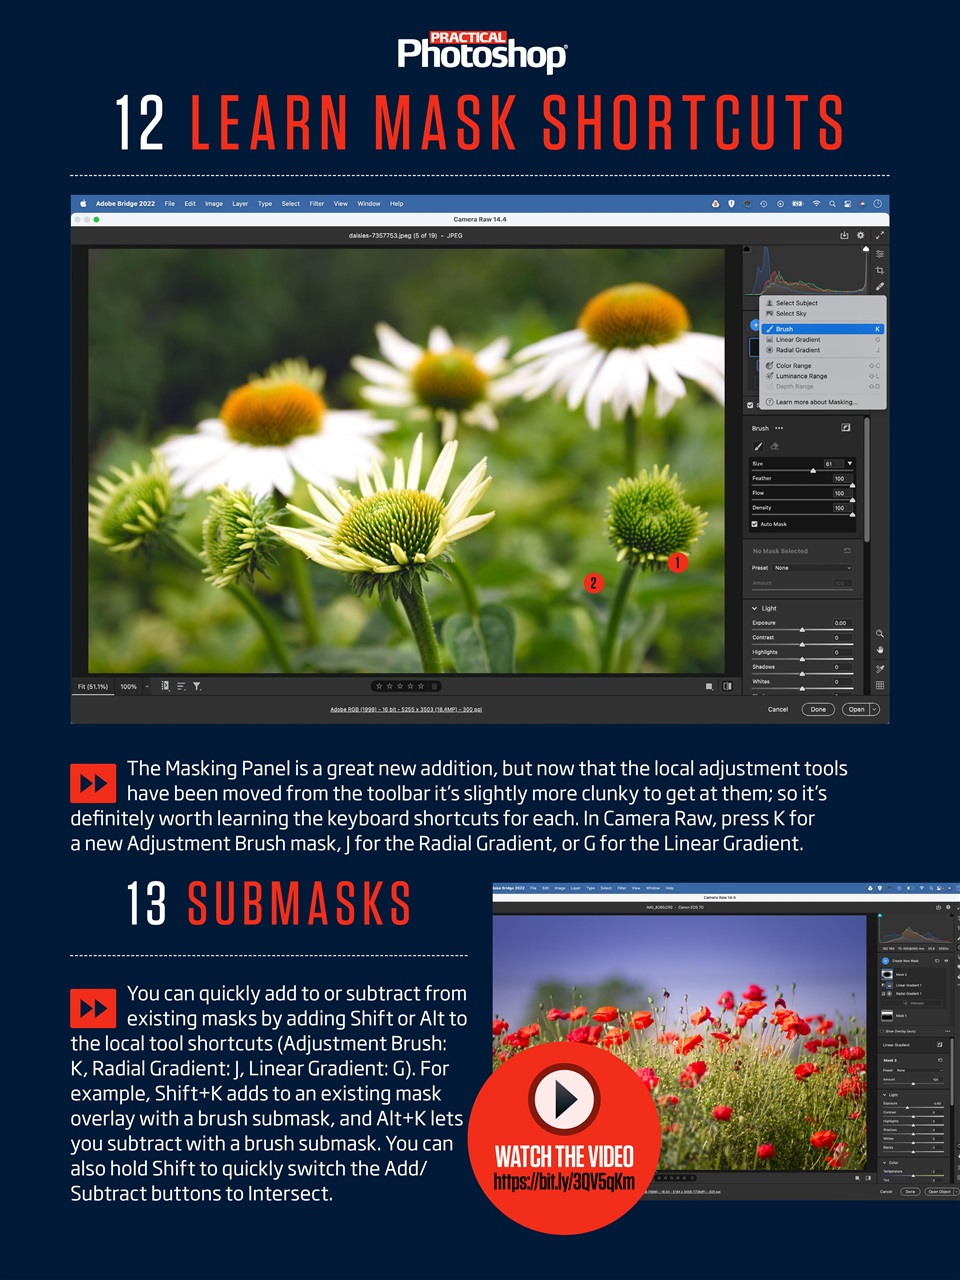Open the Preset dropdown showing None
Screen dimensions: 960x1280
tap(812, 568)
